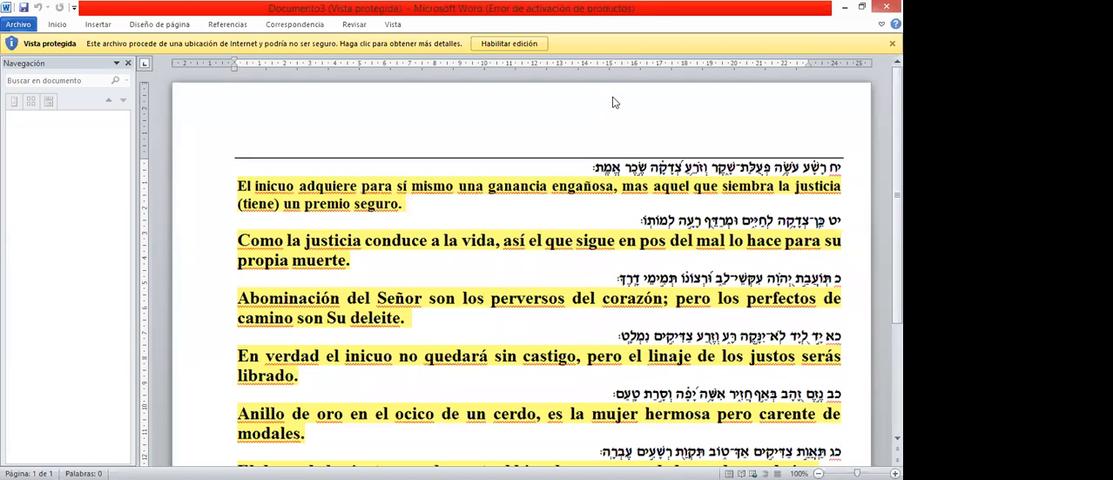Save the document using Quick Access icon
Screen dimensions: 1113x480
coord(23,8)
